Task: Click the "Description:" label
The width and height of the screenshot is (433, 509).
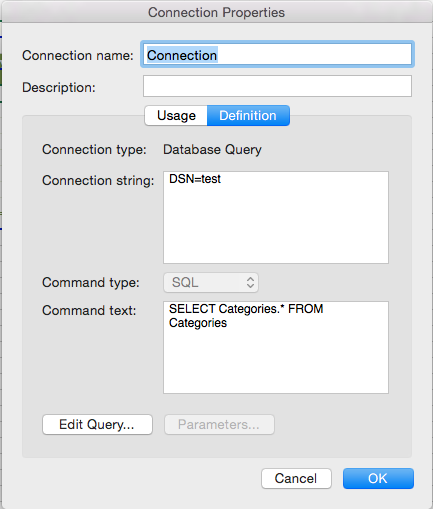Action: tap(59, 87)
